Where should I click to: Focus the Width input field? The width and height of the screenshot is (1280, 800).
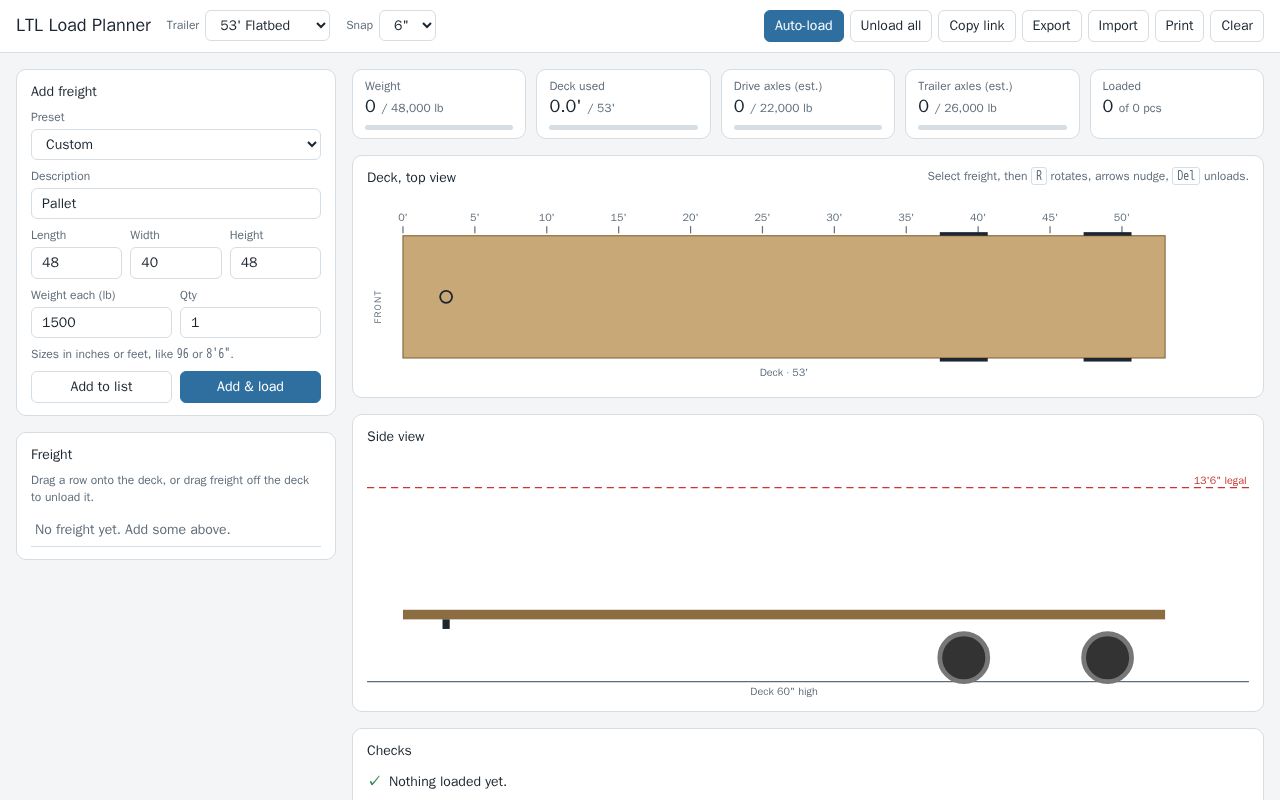(176, 263)
